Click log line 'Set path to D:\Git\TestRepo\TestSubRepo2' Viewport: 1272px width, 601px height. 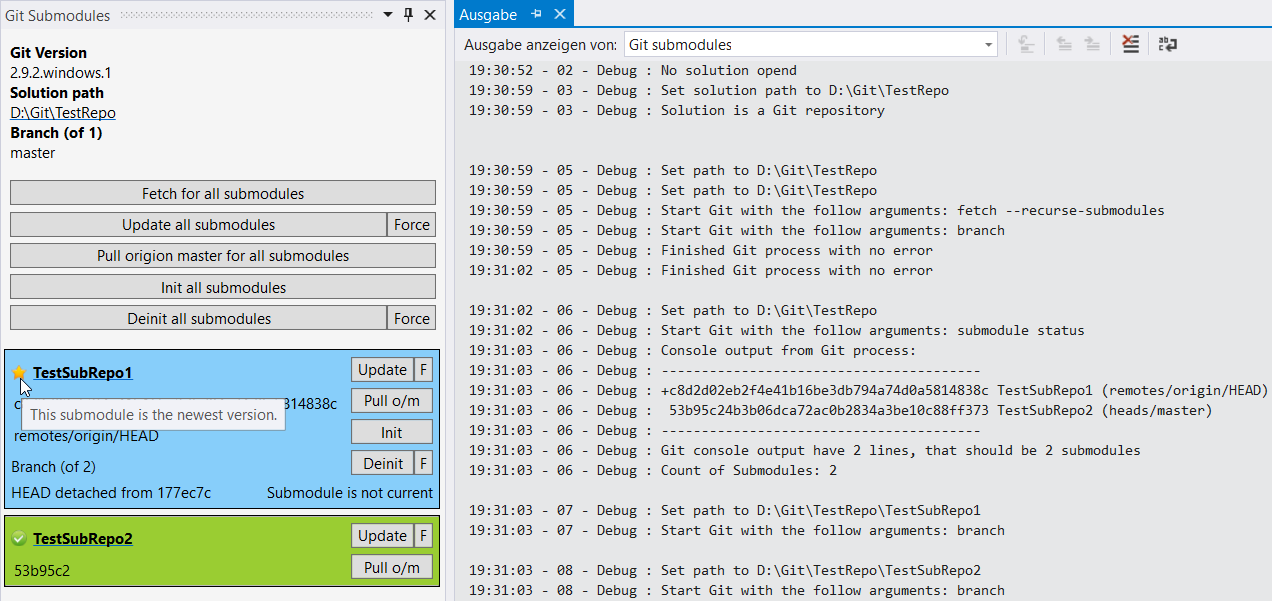pos(725,570)
